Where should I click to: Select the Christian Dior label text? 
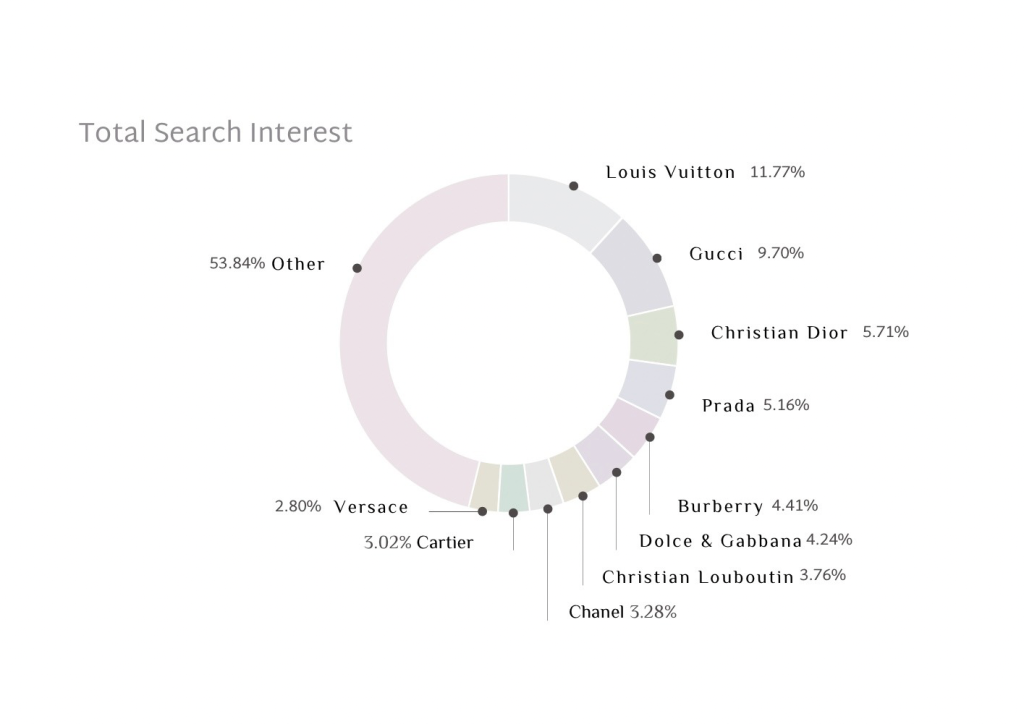click(779, 333)
